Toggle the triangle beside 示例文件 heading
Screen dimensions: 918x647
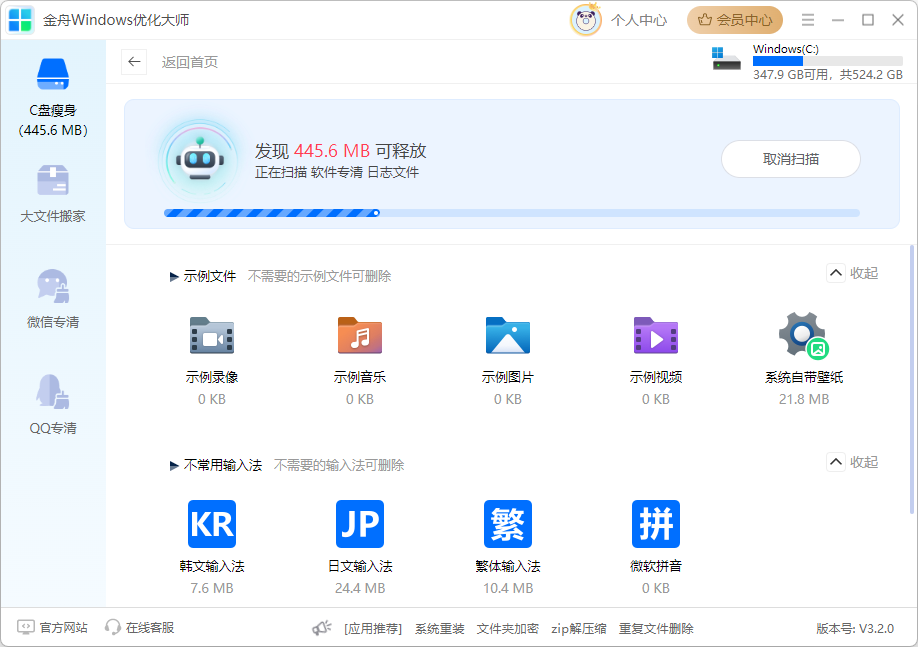pyautogui.click(x=175, y=277)
